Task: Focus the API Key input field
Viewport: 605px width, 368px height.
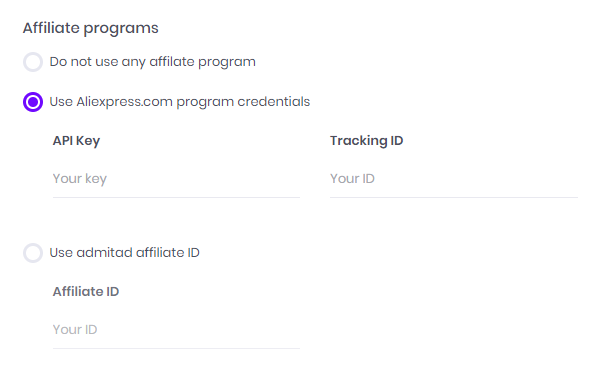Action: tap(176, 179)
